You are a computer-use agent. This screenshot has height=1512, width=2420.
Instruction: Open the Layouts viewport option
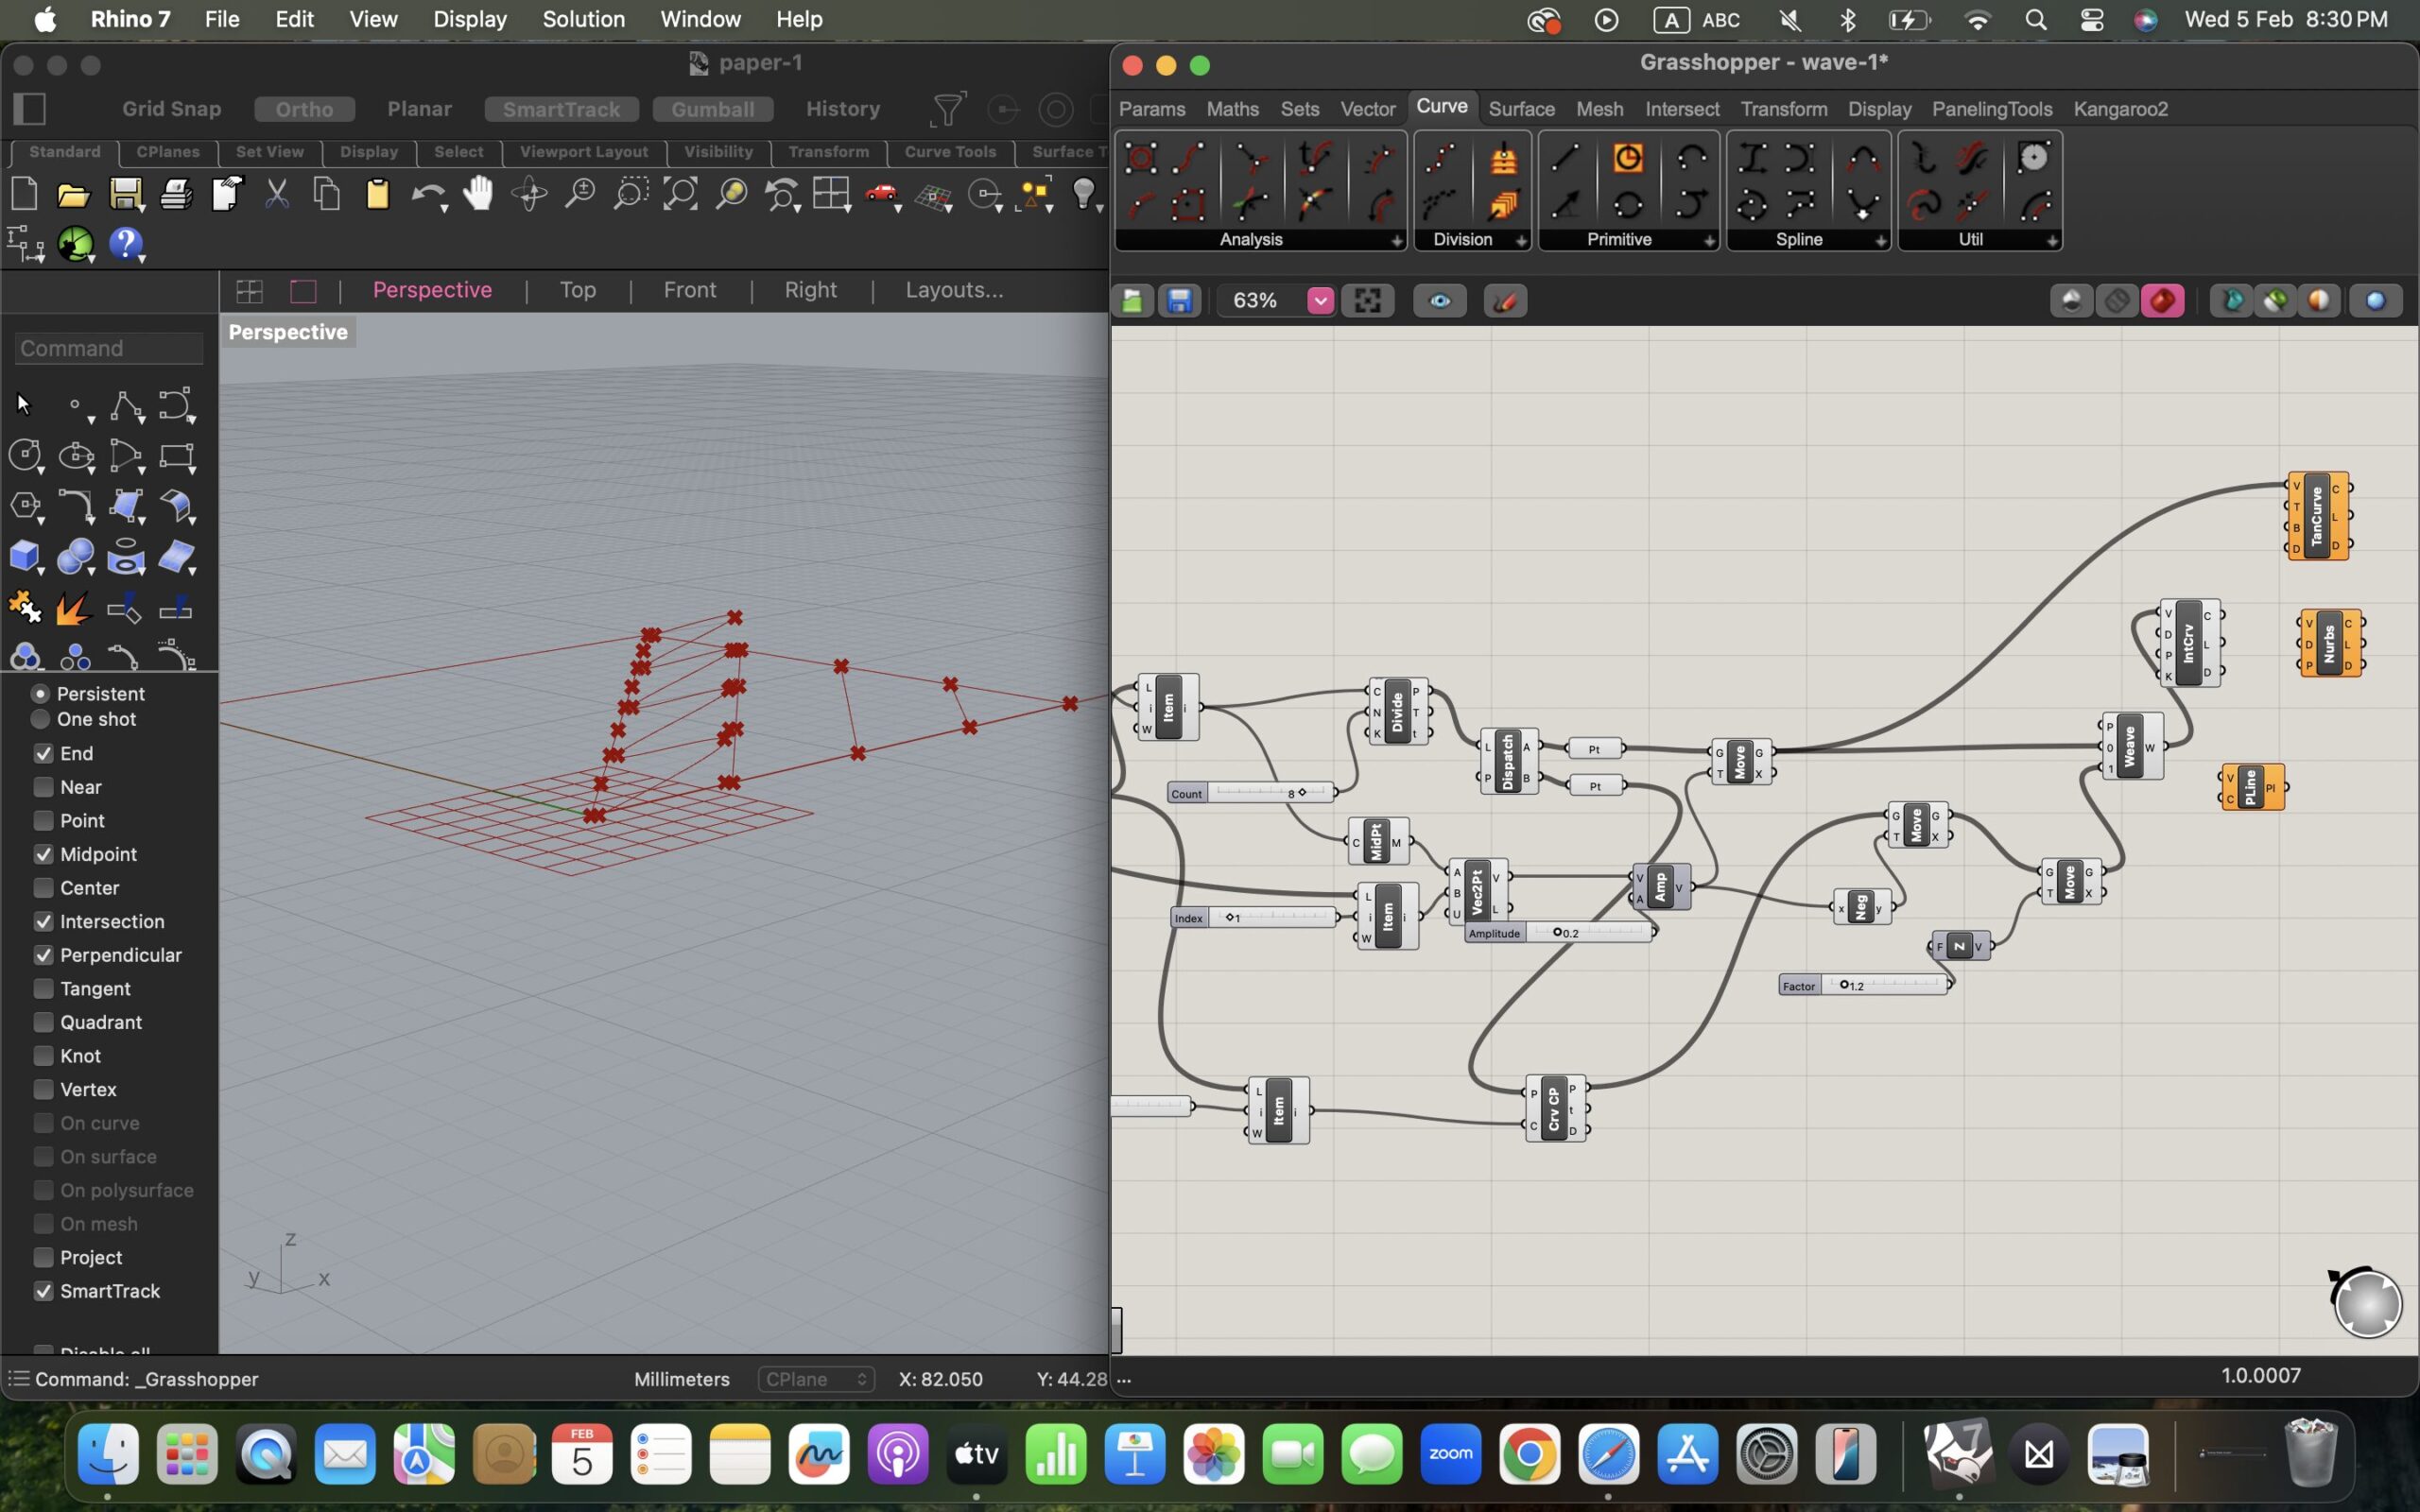[954, 290]
